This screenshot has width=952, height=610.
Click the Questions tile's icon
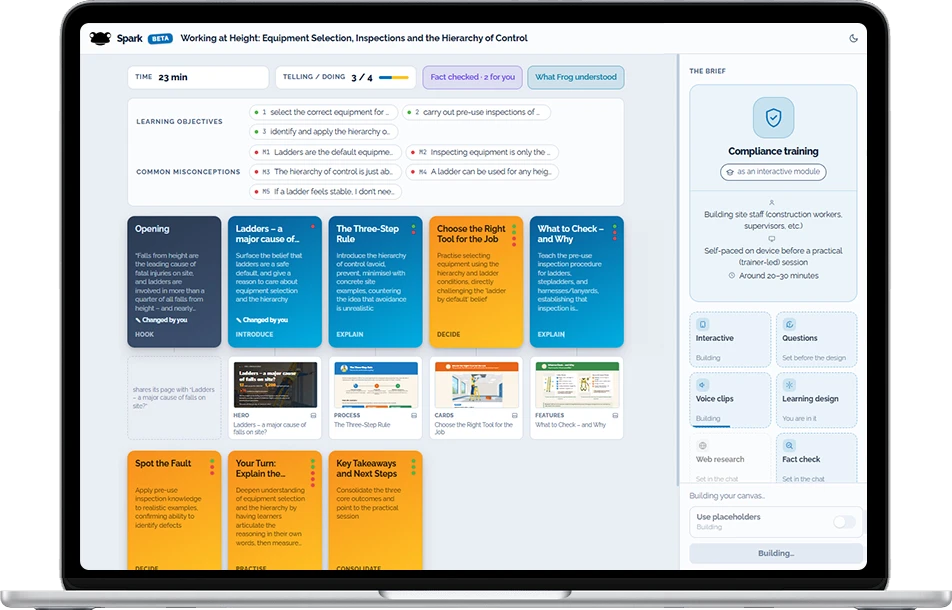click(x=789, y=324)
